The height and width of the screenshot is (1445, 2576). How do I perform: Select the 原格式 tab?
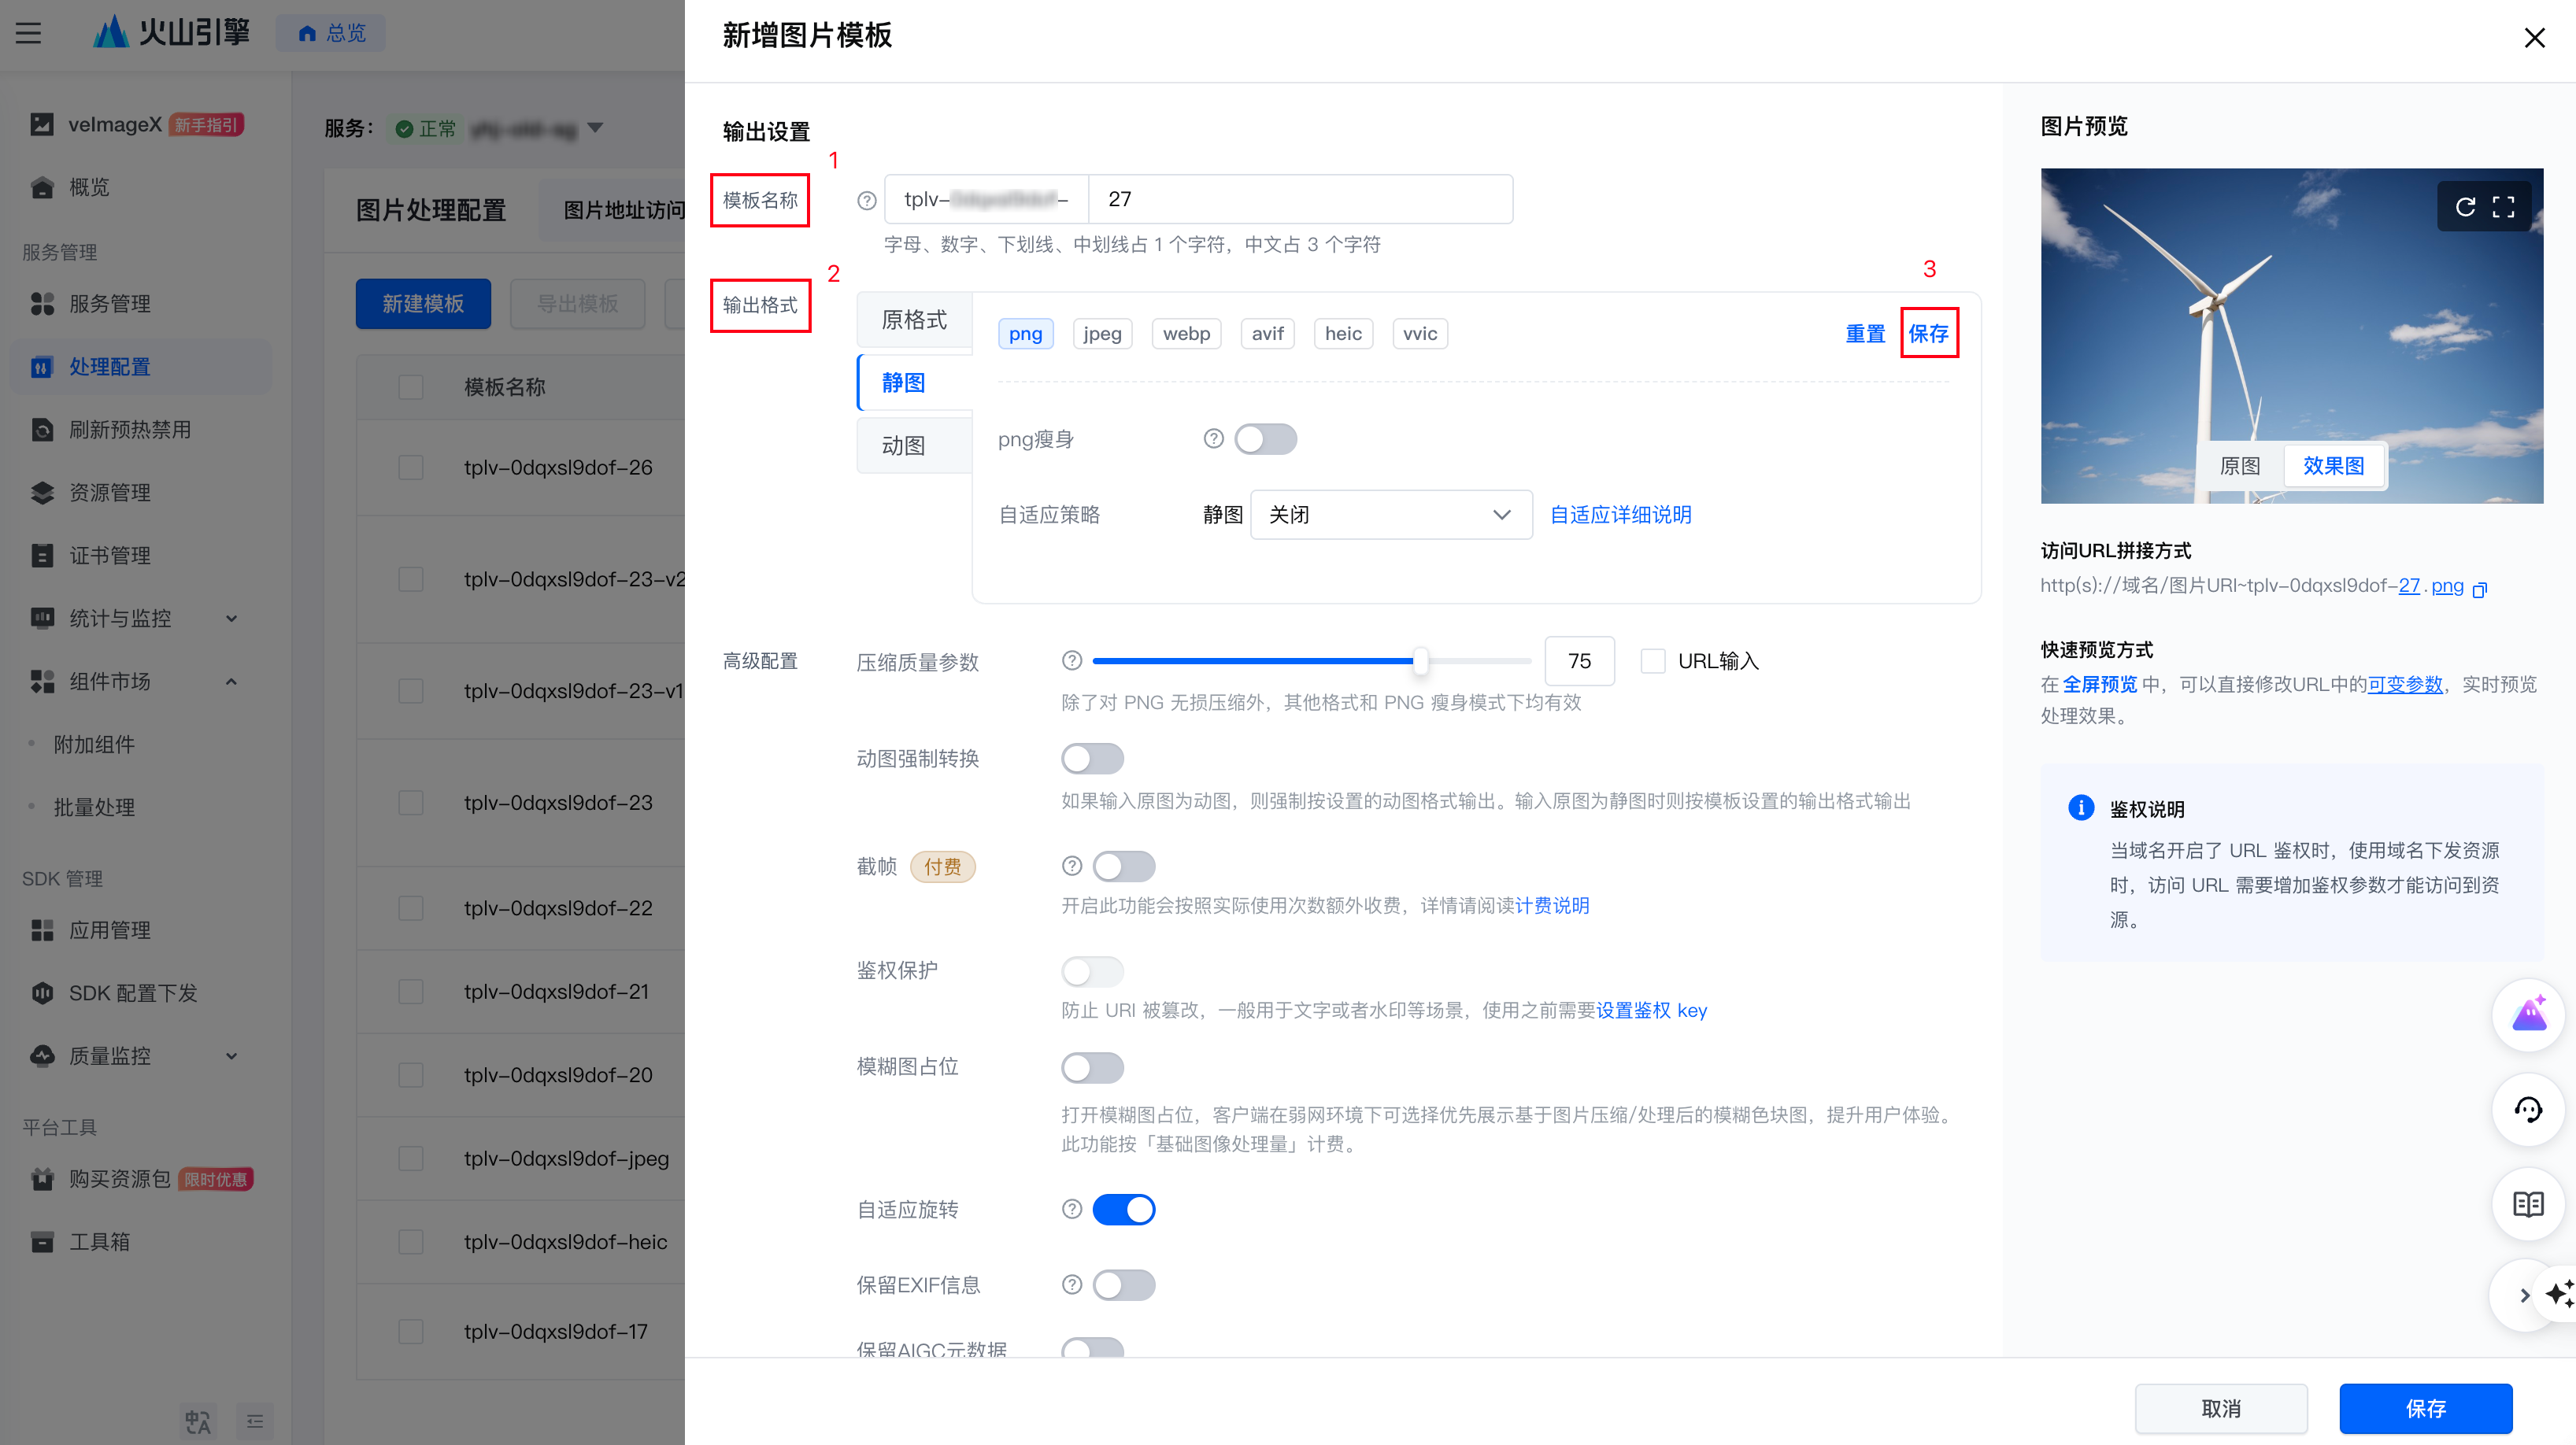tap(913, 320)
